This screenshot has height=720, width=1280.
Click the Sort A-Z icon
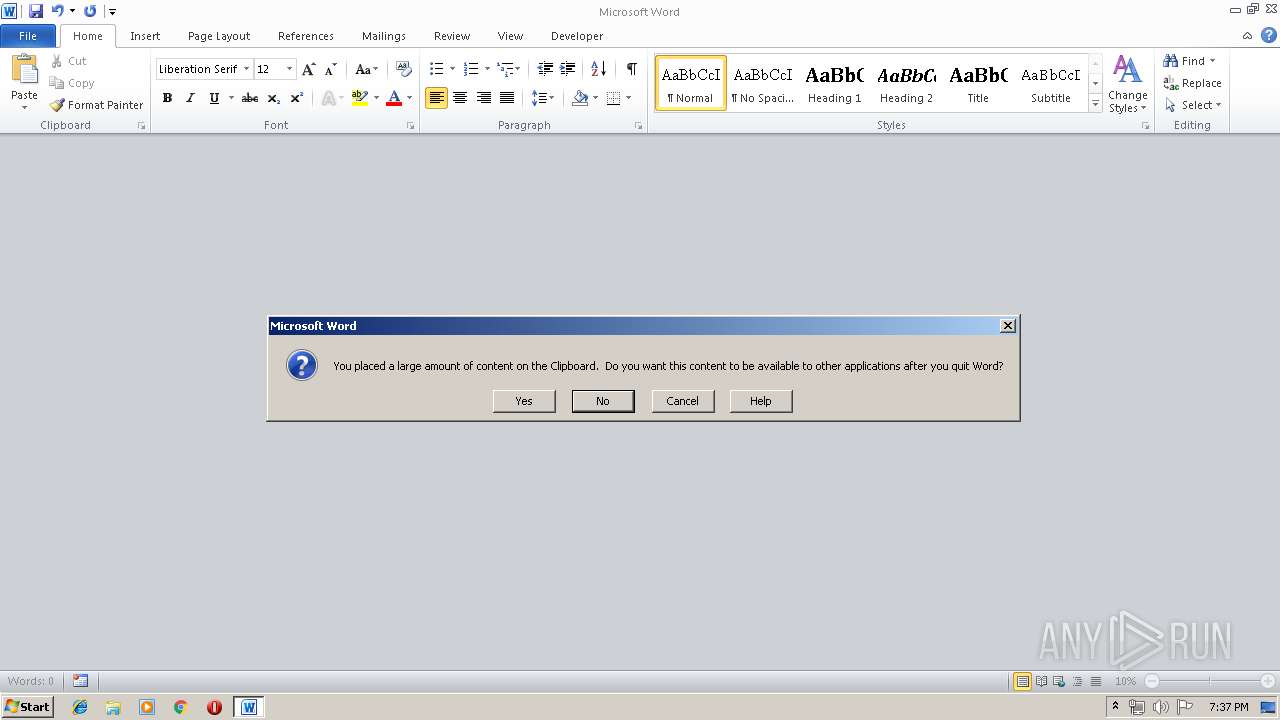[598, 69]
